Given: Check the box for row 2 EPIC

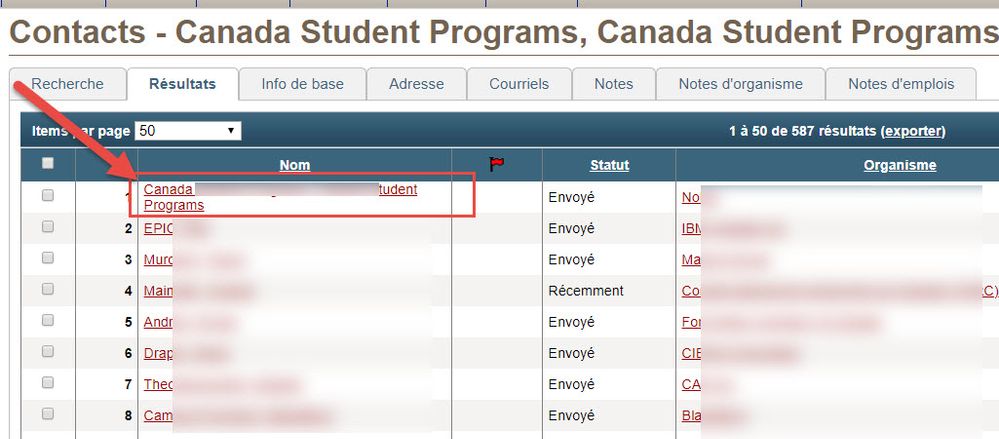Looking at the screenshot, I should click(x=48, y=227).
